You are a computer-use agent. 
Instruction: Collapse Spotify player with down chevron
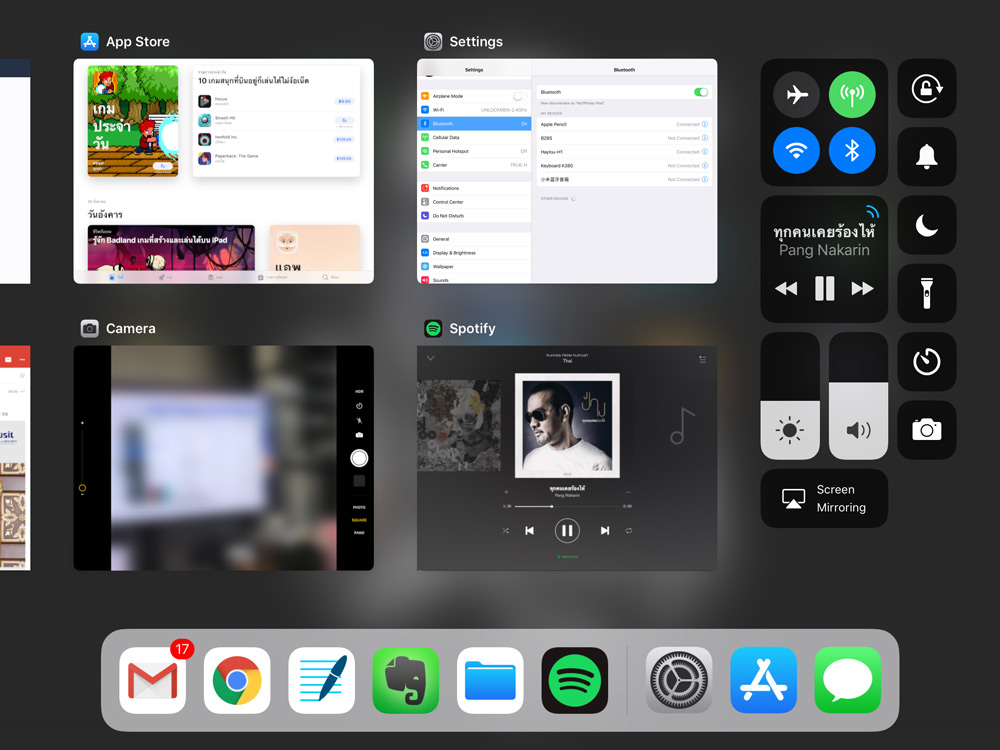click(430, 358)
